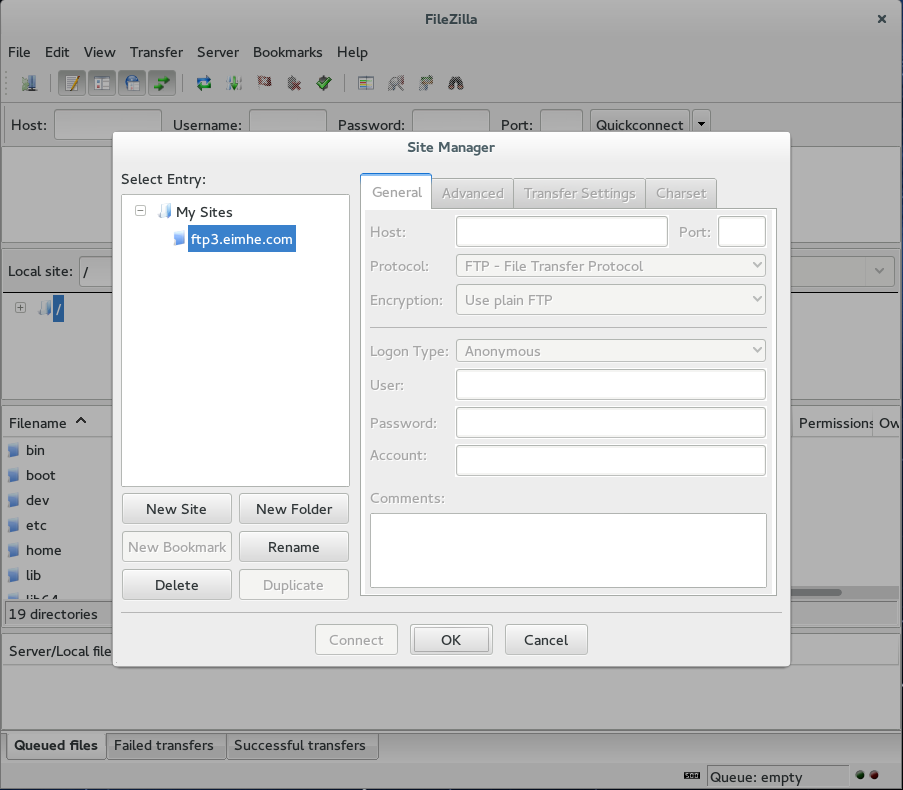Open the Bookmarks menu

click(x=287, y=52)
